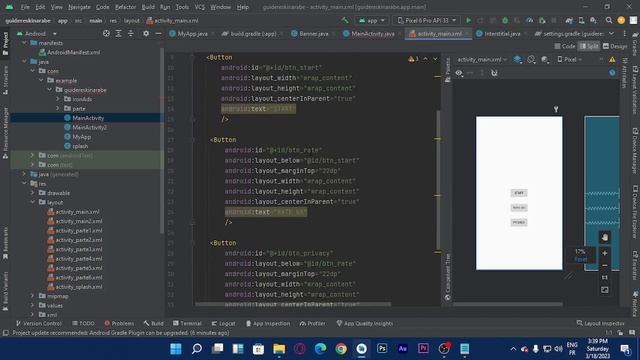Open Photoshop from the taskbar
Image resolution: width=640 pixels, height=360 pixels.
(382, 349)
